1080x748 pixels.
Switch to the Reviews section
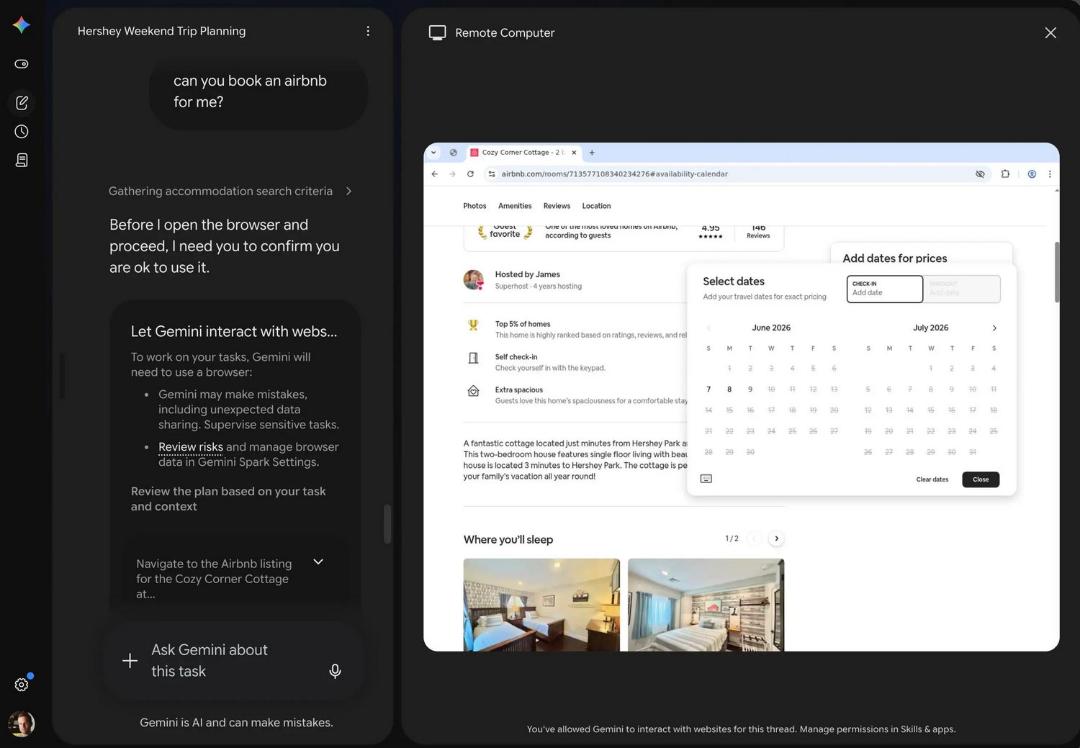557,206
